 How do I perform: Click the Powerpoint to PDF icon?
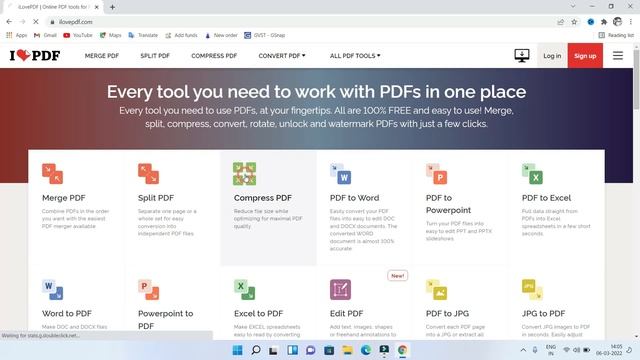point(148,289)
